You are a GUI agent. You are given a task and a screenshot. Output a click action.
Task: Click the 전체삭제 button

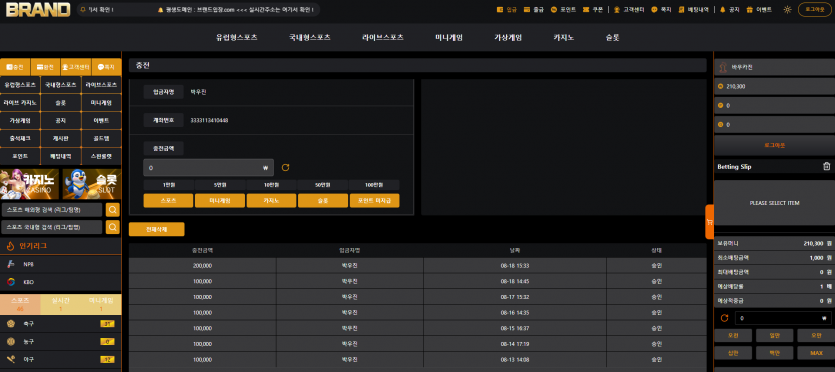(x=157, y=229)
